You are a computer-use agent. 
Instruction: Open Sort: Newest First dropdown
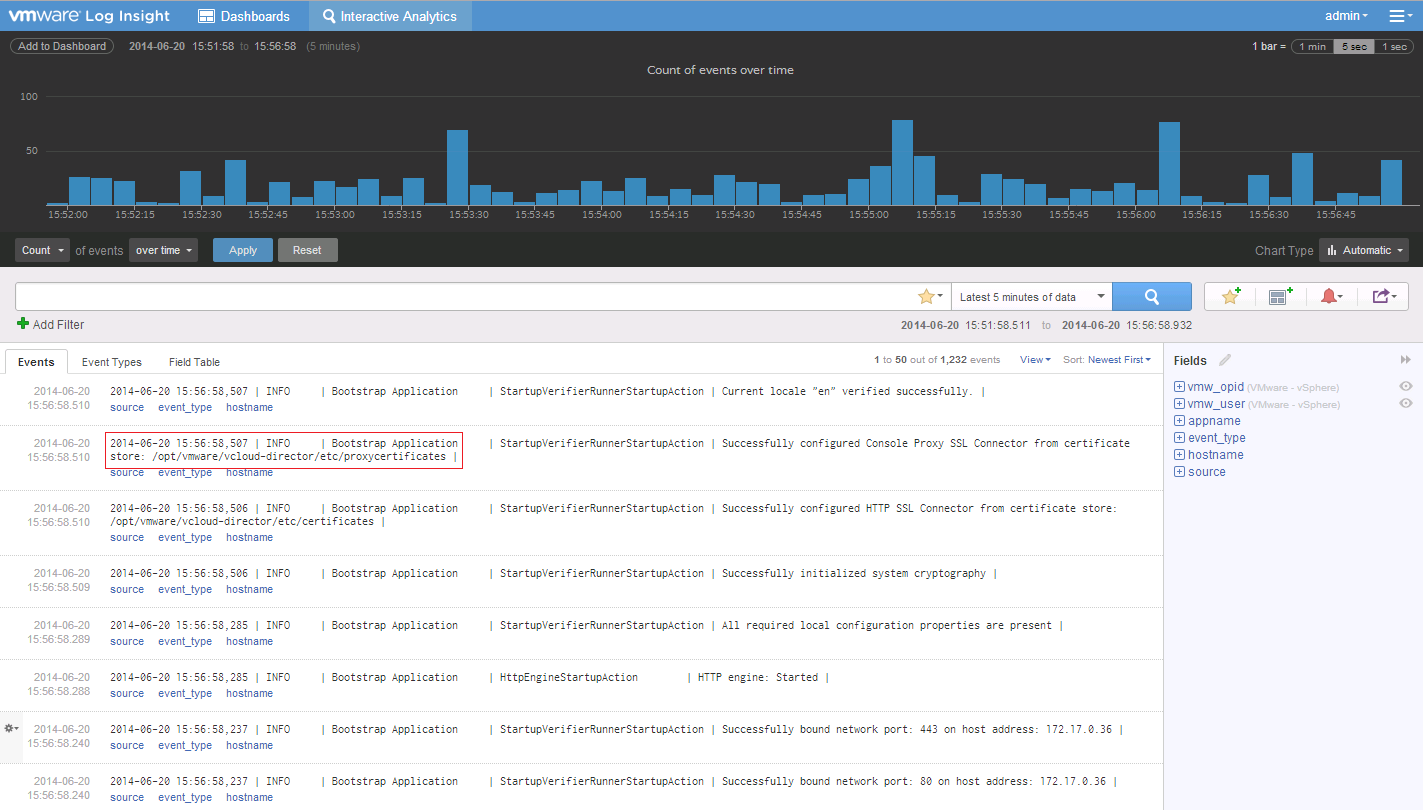[x=1107, y=360]
